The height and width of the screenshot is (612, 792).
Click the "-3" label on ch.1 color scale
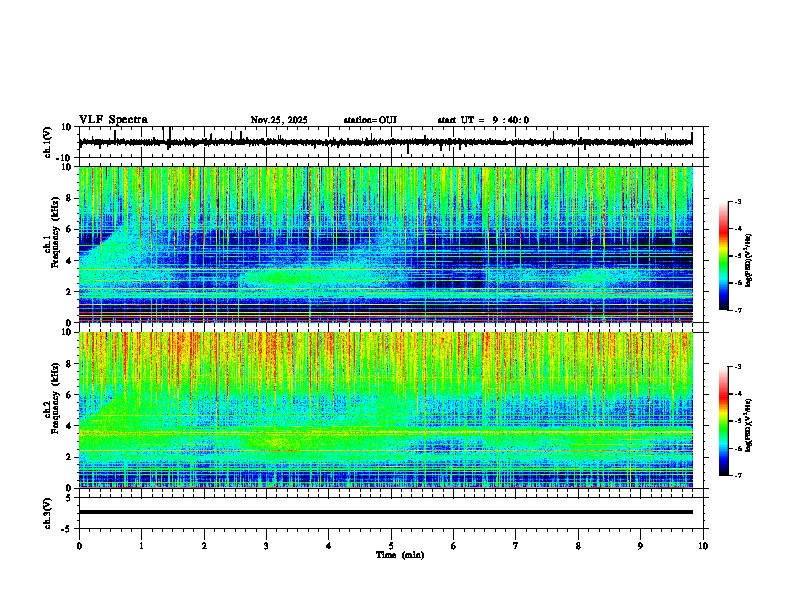coord(737,201)
